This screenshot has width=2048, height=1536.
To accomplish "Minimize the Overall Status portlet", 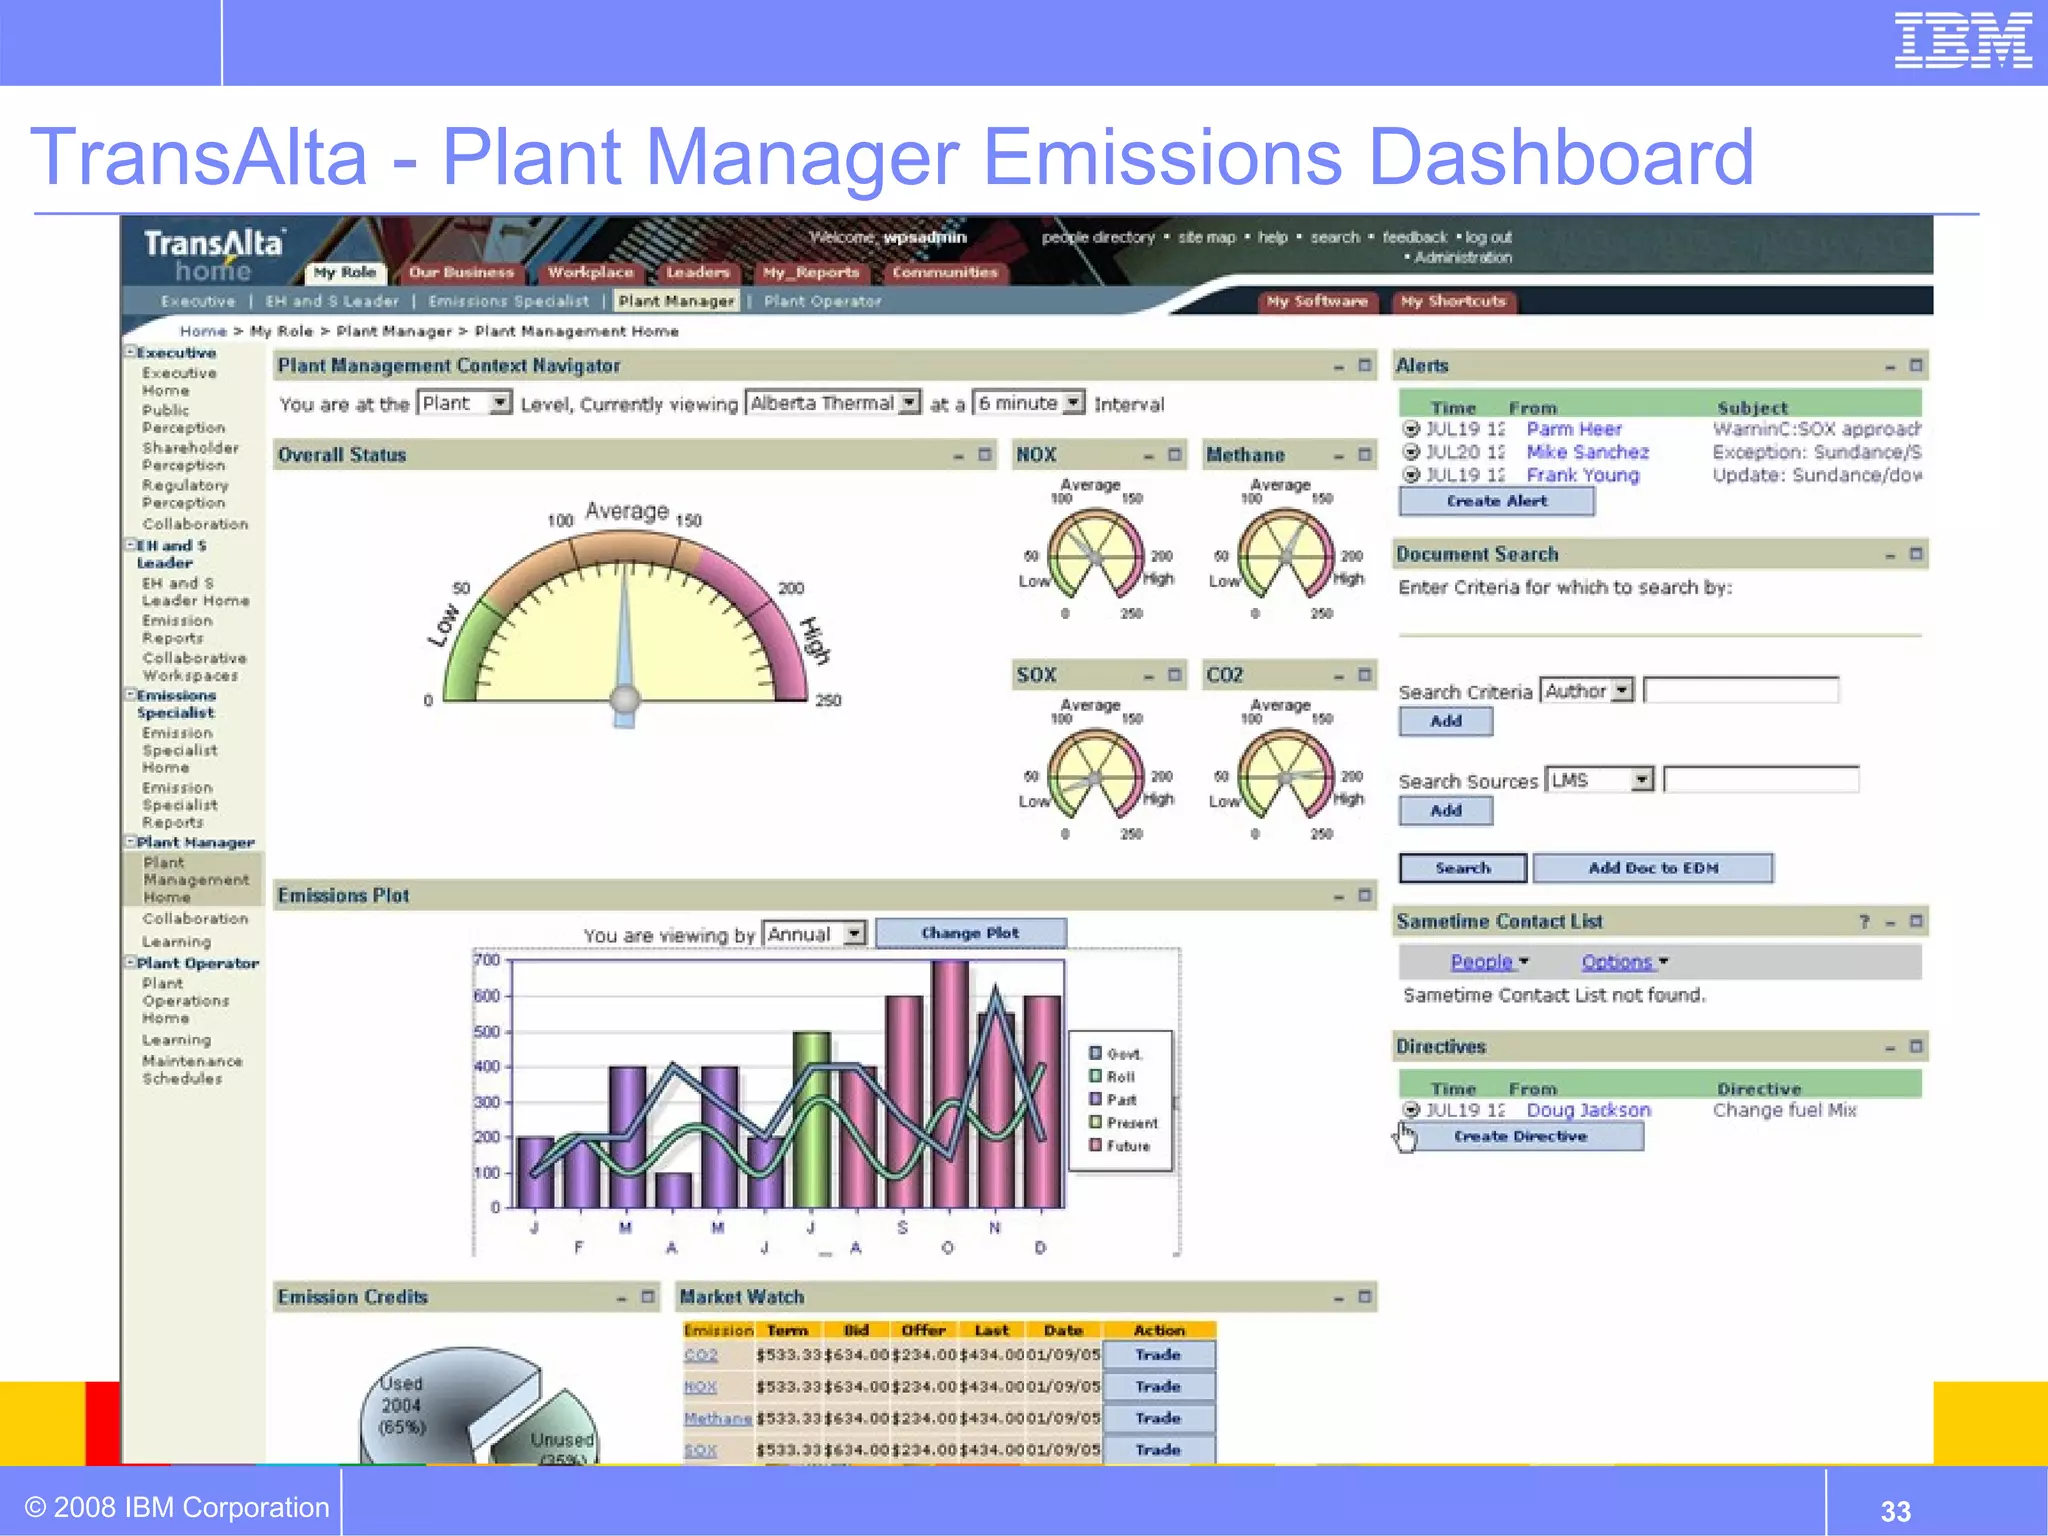I will tap(958, 456).
